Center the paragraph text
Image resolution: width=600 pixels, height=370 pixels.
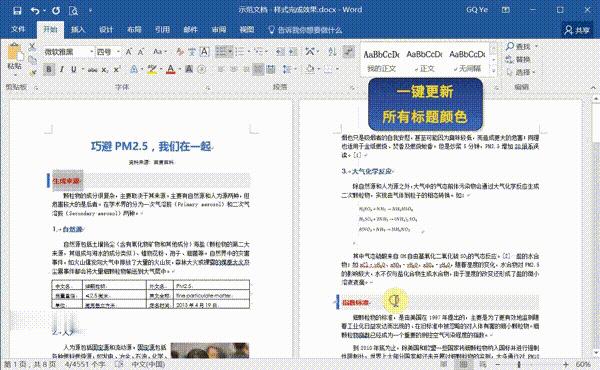click(233, 69)
